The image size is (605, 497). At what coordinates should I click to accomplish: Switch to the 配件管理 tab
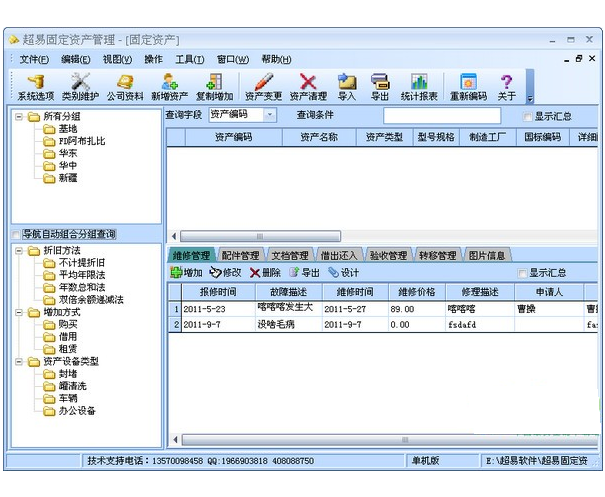coord(240,255)
